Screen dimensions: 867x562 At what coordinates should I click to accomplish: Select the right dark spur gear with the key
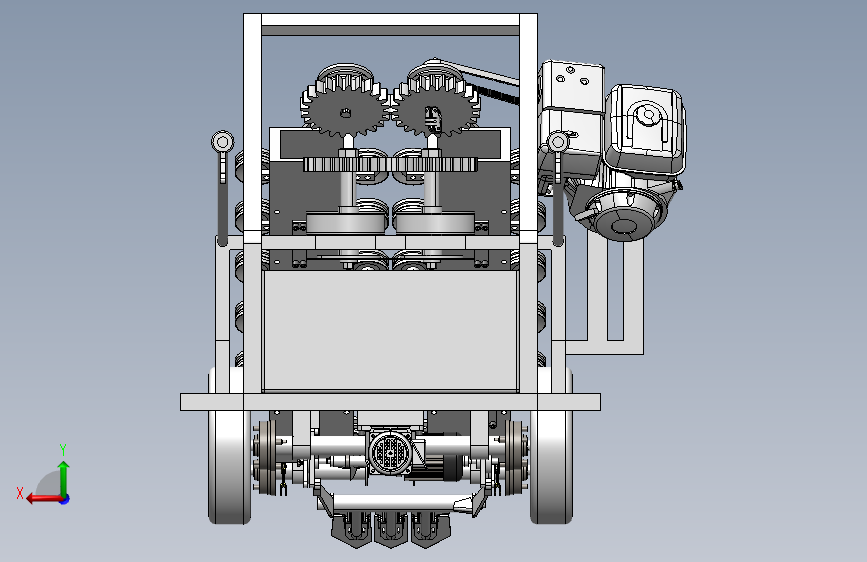(436, 108)
